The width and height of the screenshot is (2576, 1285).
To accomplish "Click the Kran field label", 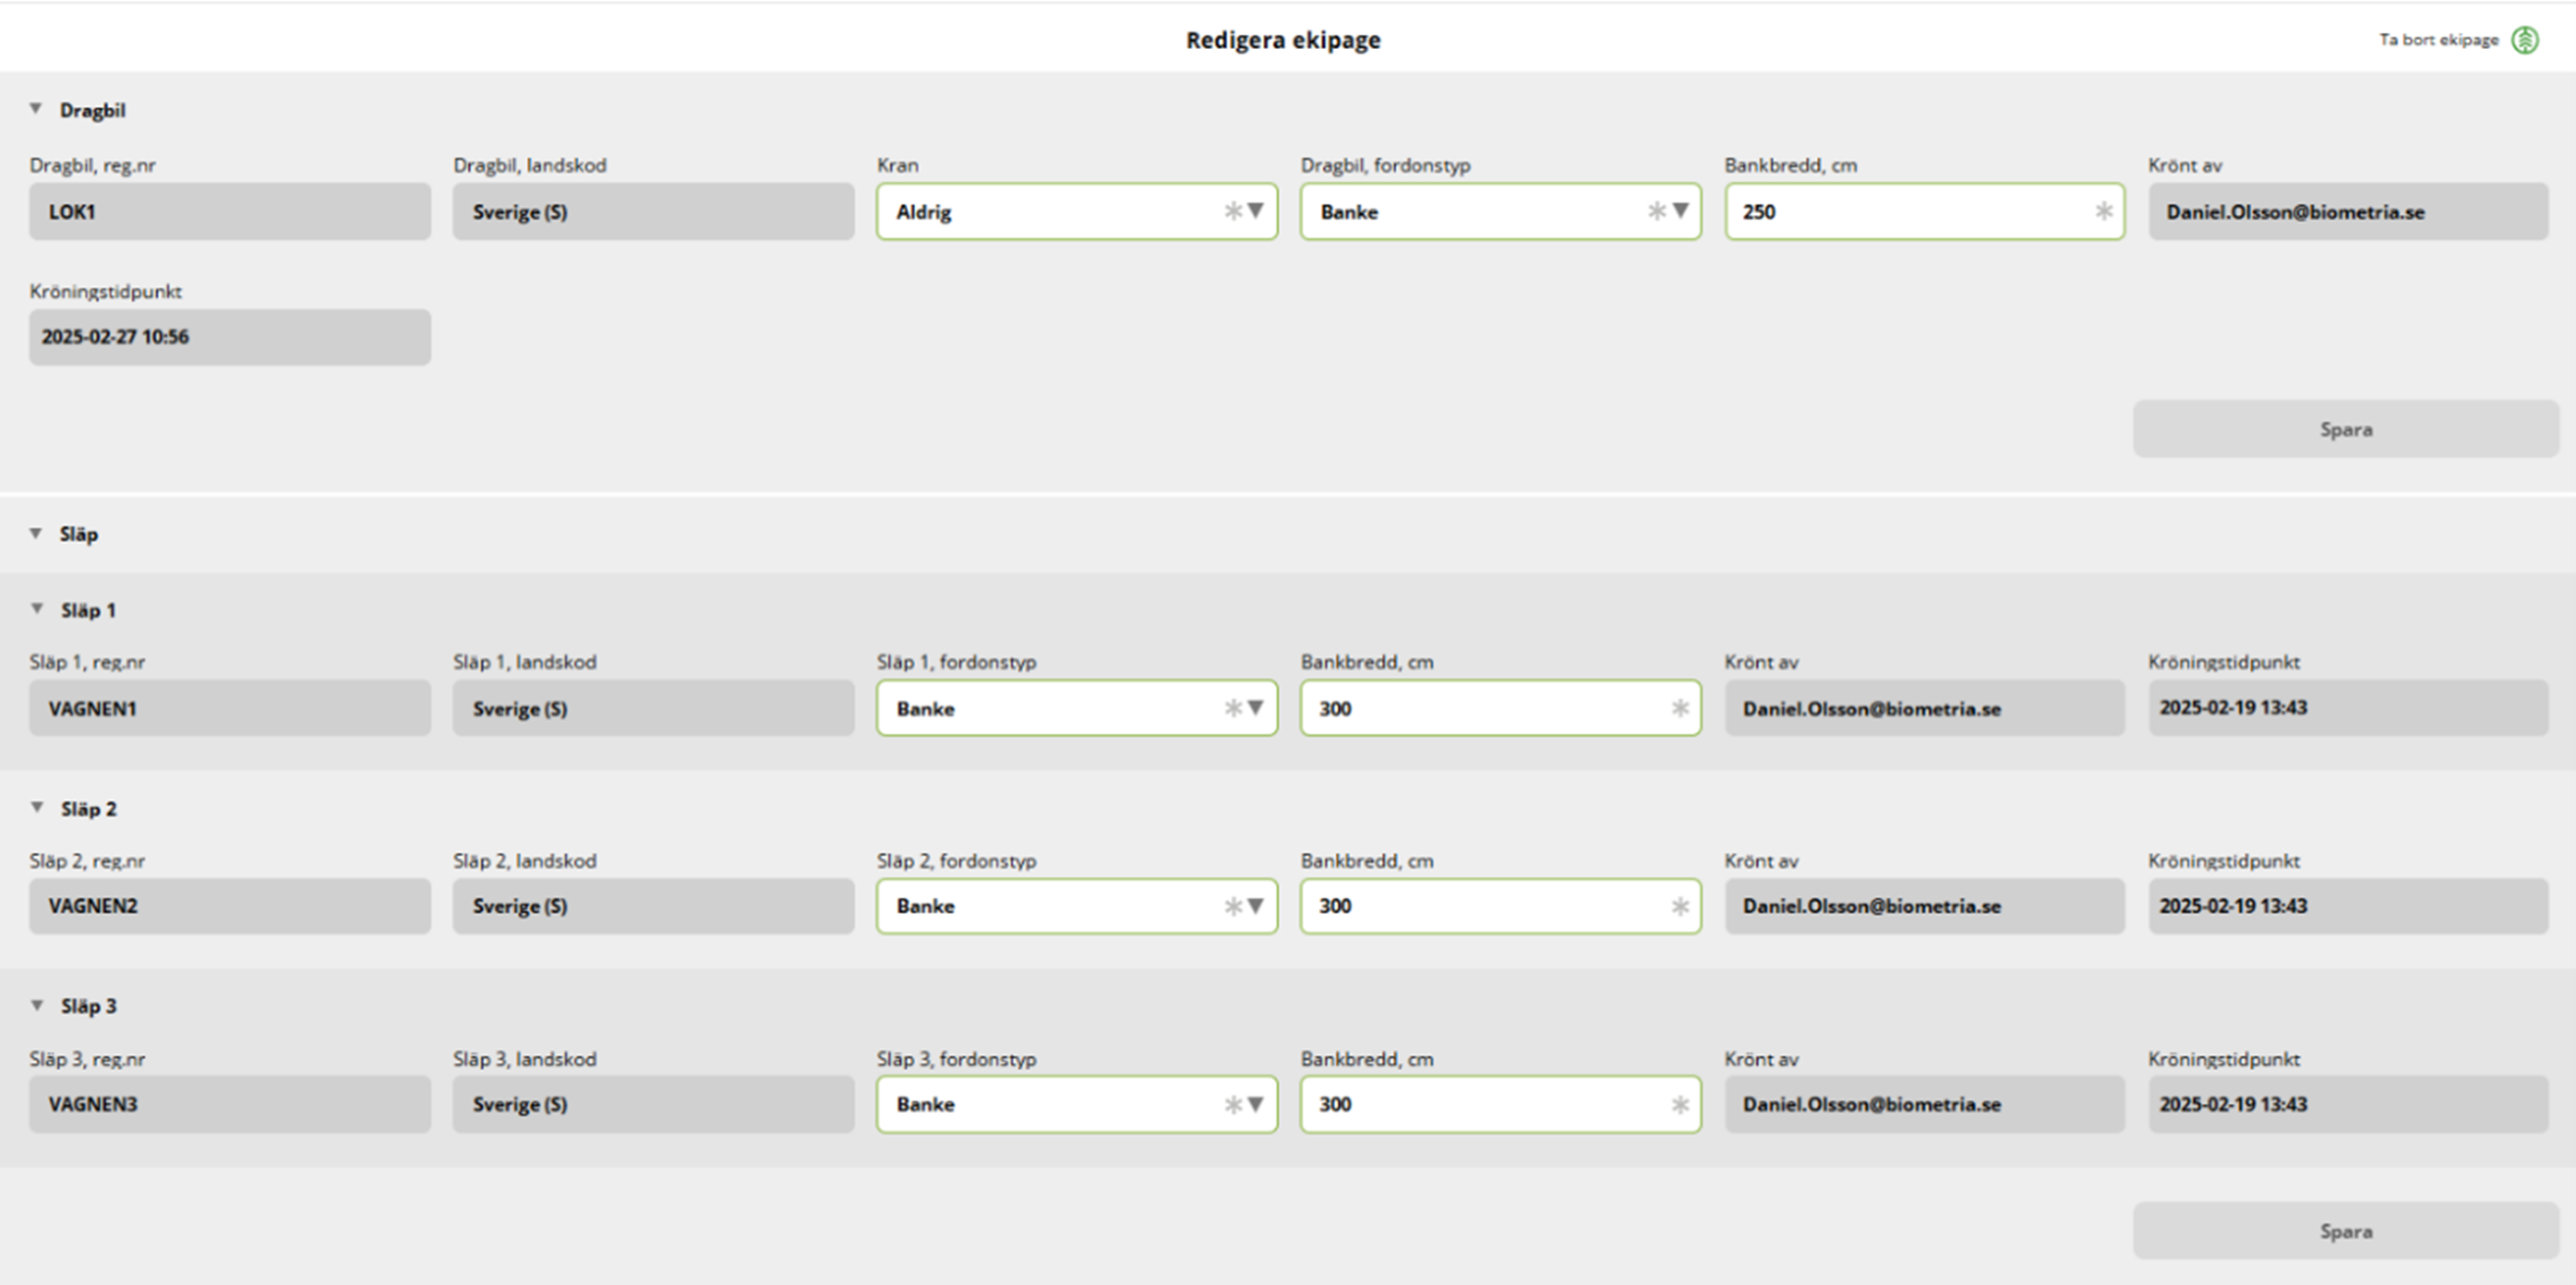I will pyautogui.click(x=897, y=165).
